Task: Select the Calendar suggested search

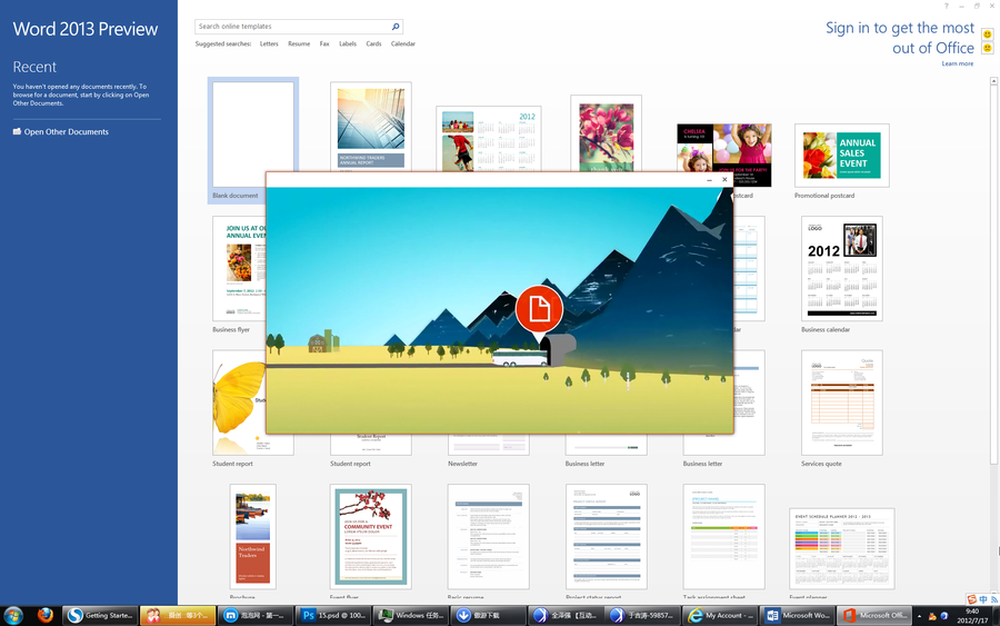Action: pos(403,44)
